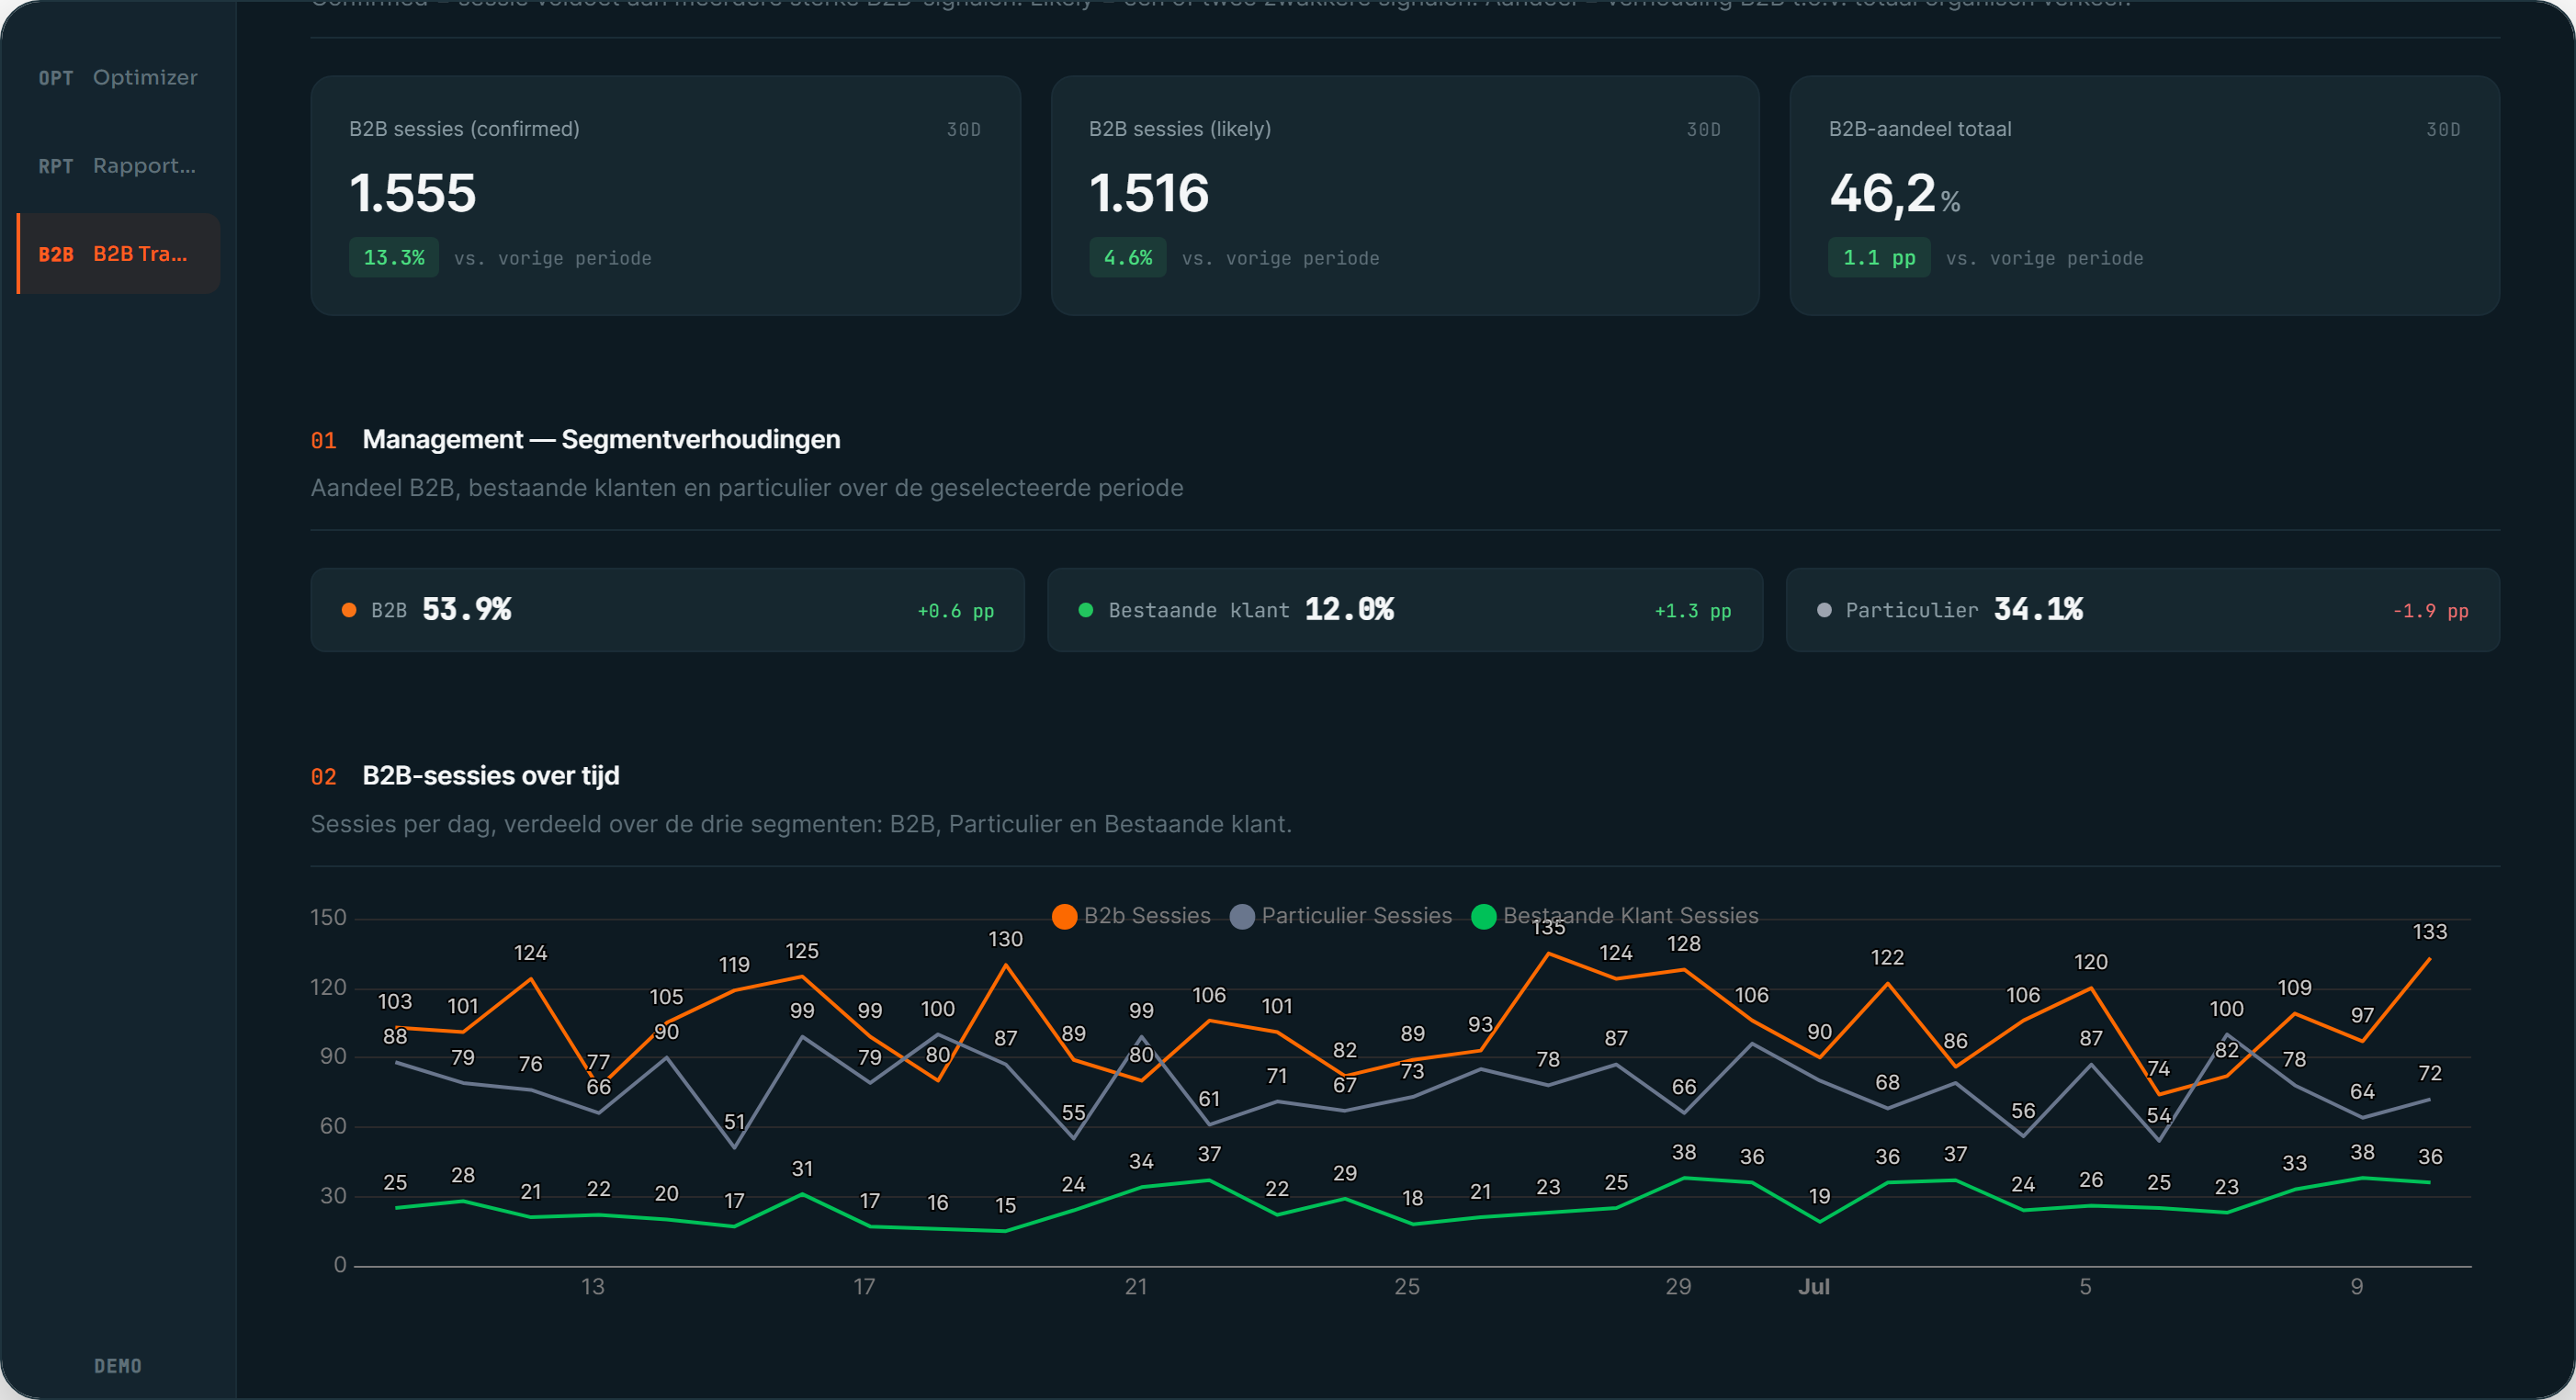This screenshot has width=2576, height=1400.
Task: Select the B2B Traffic sidebar item
Action: click(118, 253)
